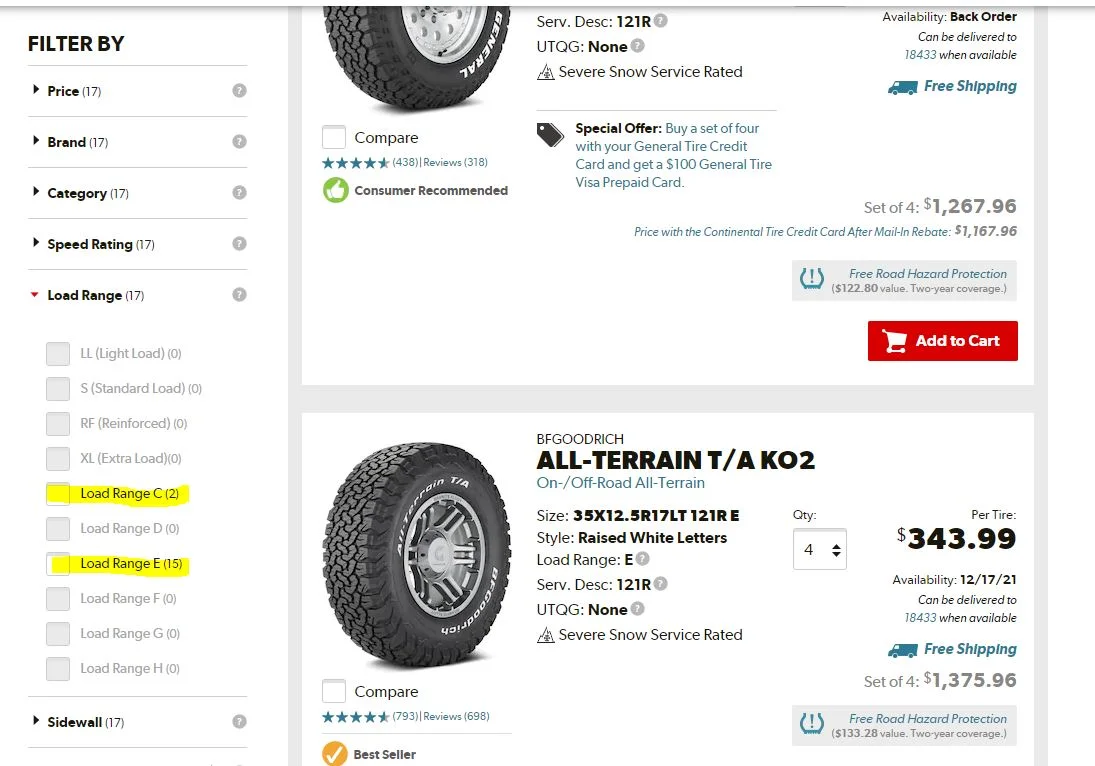Click Free Shipping text on BFGoodrich tire
This screenshot has width=1095, height=766.
pos(970,649)
